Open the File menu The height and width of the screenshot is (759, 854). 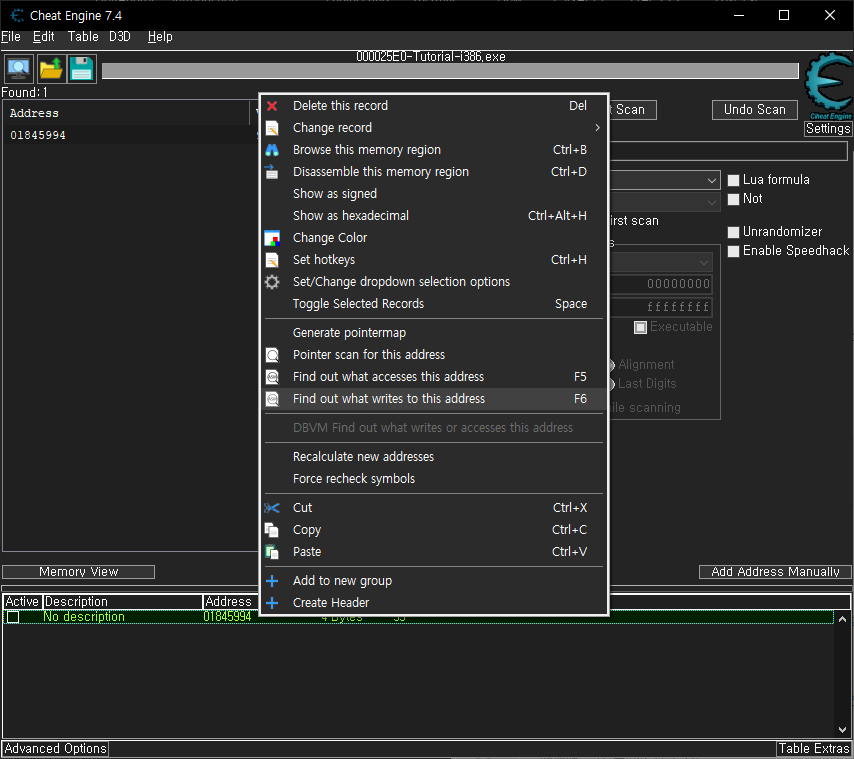(x=11, y=36)
